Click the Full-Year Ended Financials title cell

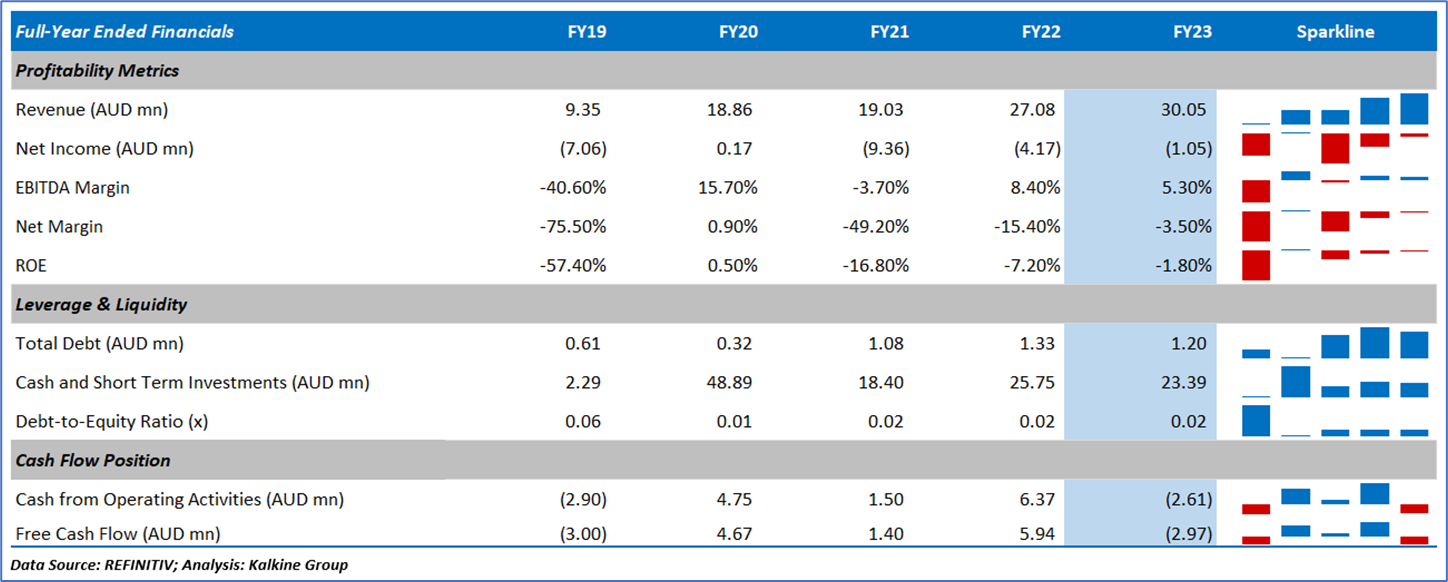[x=125, y=31]
